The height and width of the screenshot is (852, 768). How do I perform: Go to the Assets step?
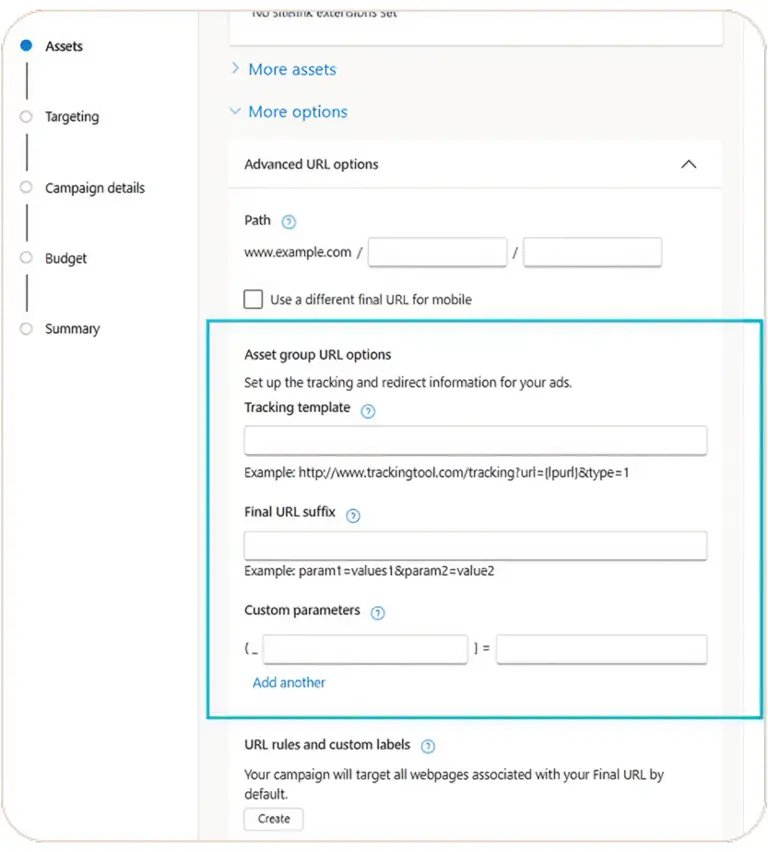coord(64,46)
